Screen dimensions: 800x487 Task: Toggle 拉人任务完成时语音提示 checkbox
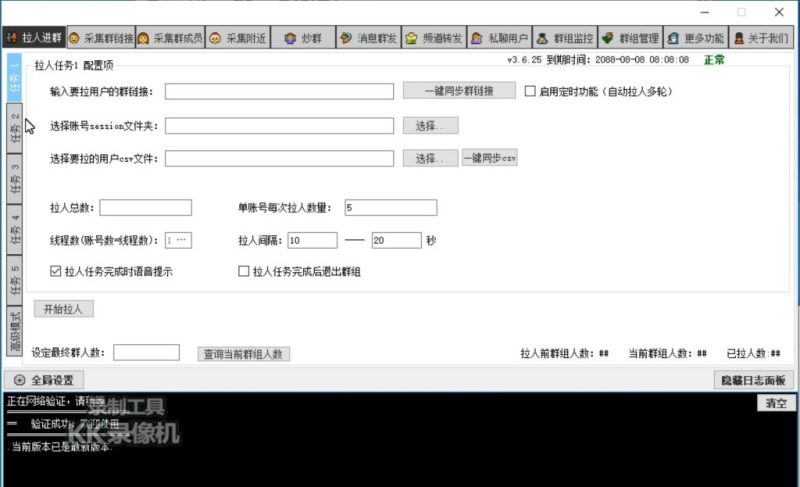(x=56, y=271)
